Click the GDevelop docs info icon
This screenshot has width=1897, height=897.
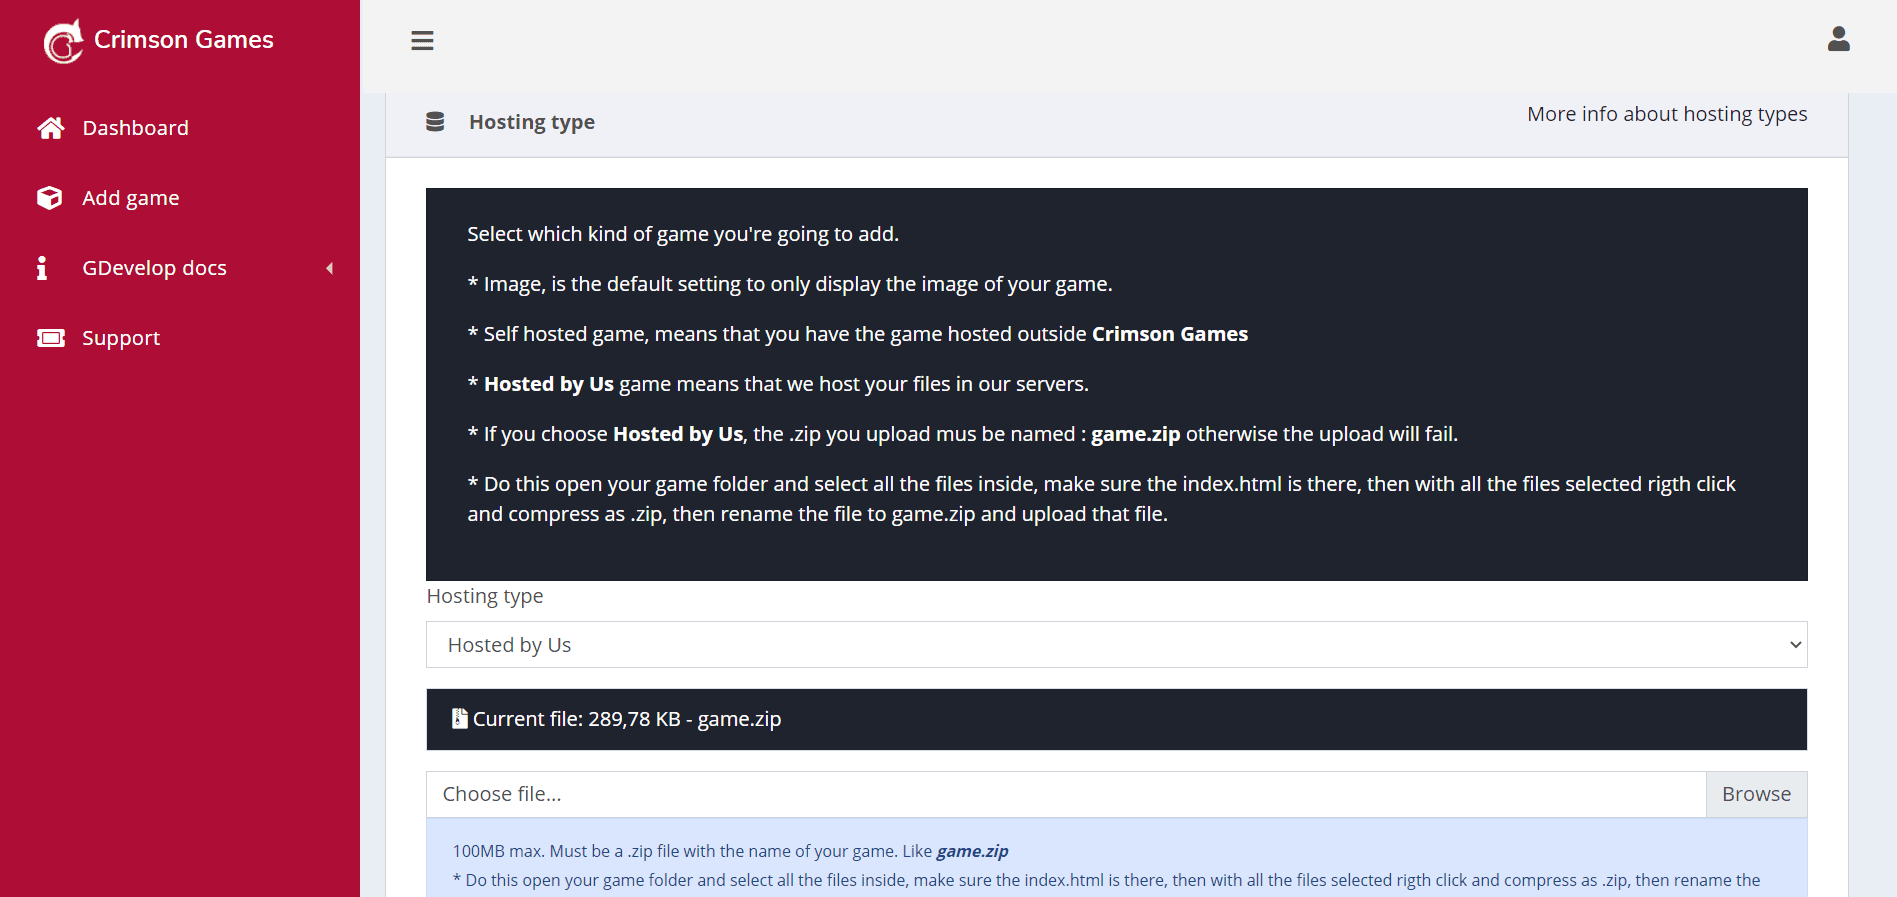point(42,268)
